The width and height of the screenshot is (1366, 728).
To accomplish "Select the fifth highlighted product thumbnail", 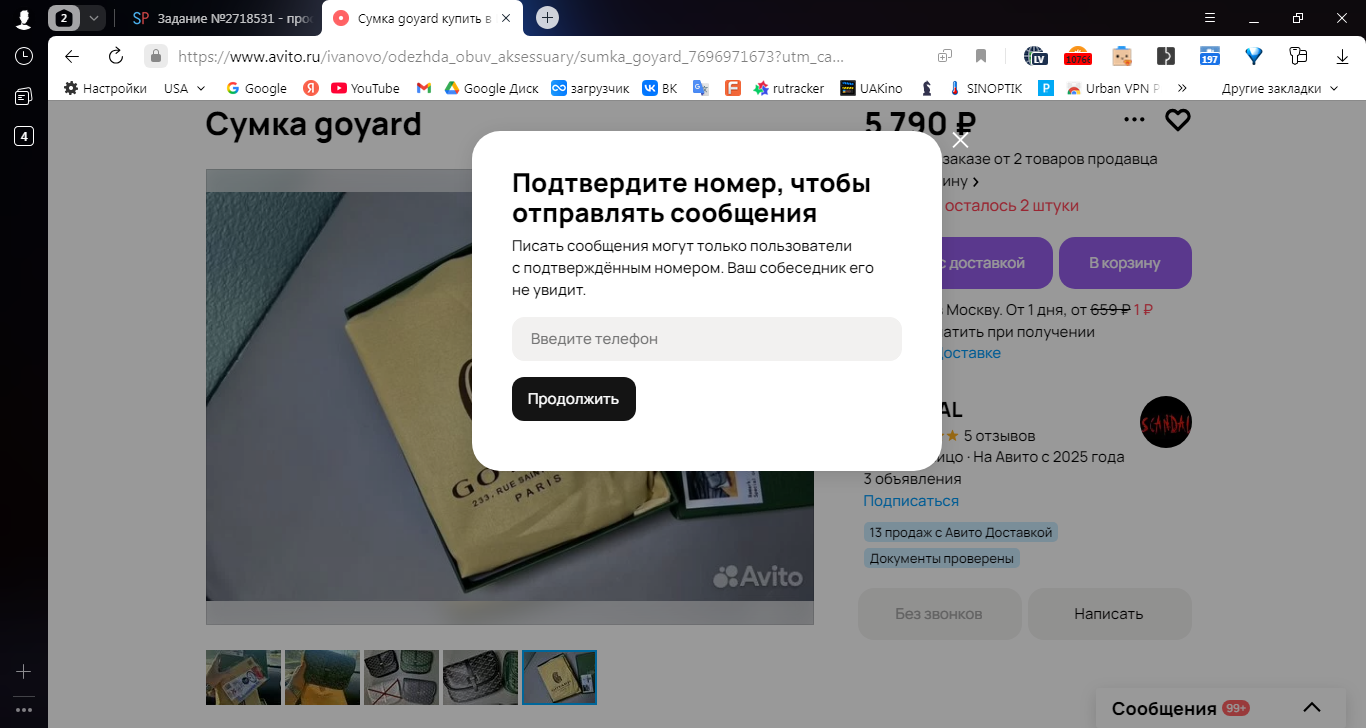I will click(559, 678).
